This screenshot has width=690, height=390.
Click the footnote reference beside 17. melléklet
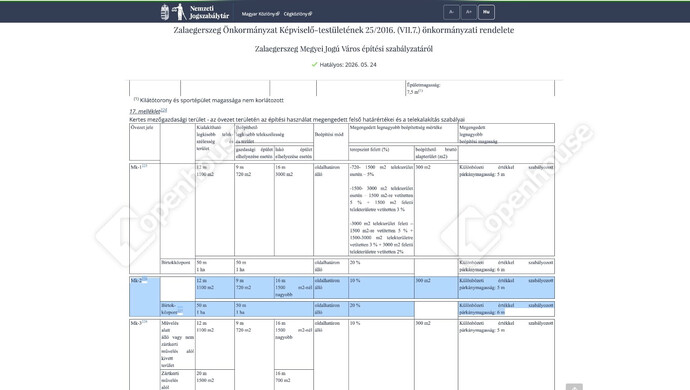pos(164,110)
